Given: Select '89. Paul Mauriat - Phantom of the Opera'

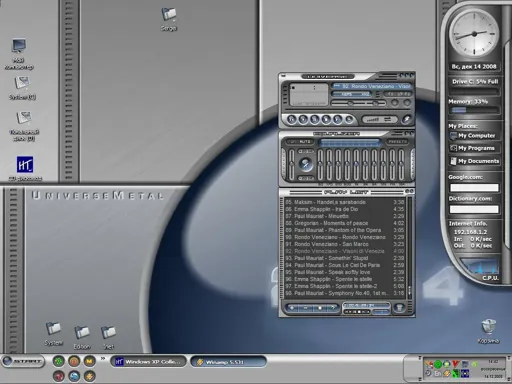Looking at the screenshot, I should tap(344, 230).
